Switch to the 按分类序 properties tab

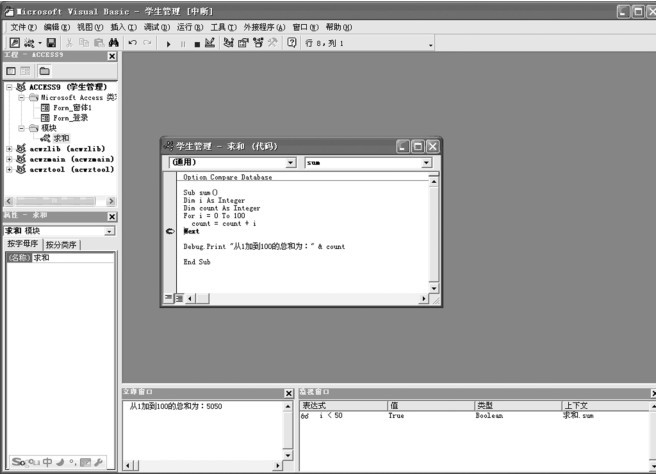tap(61, 244)
